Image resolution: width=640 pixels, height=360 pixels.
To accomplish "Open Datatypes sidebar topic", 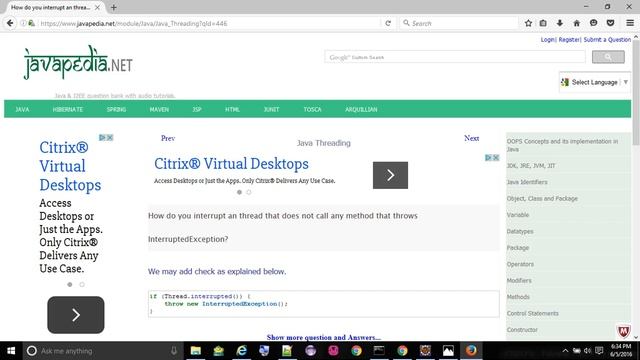I will (x=520, y=231).
